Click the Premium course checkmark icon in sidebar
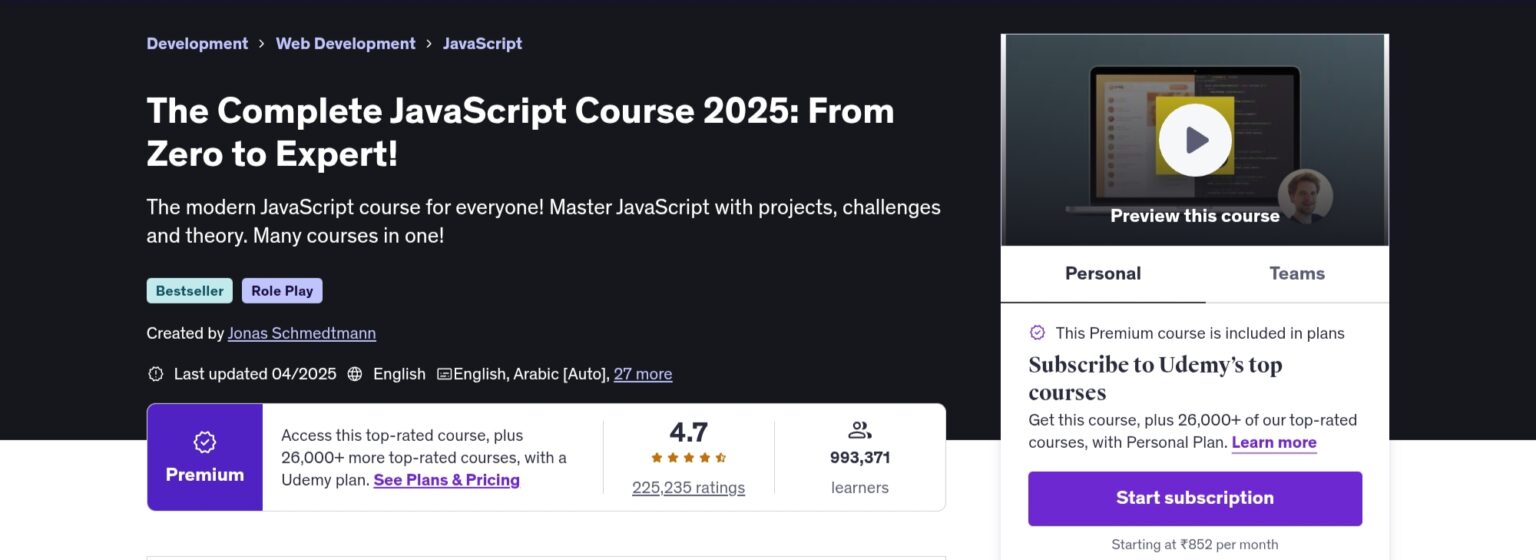 (1037, 333)
